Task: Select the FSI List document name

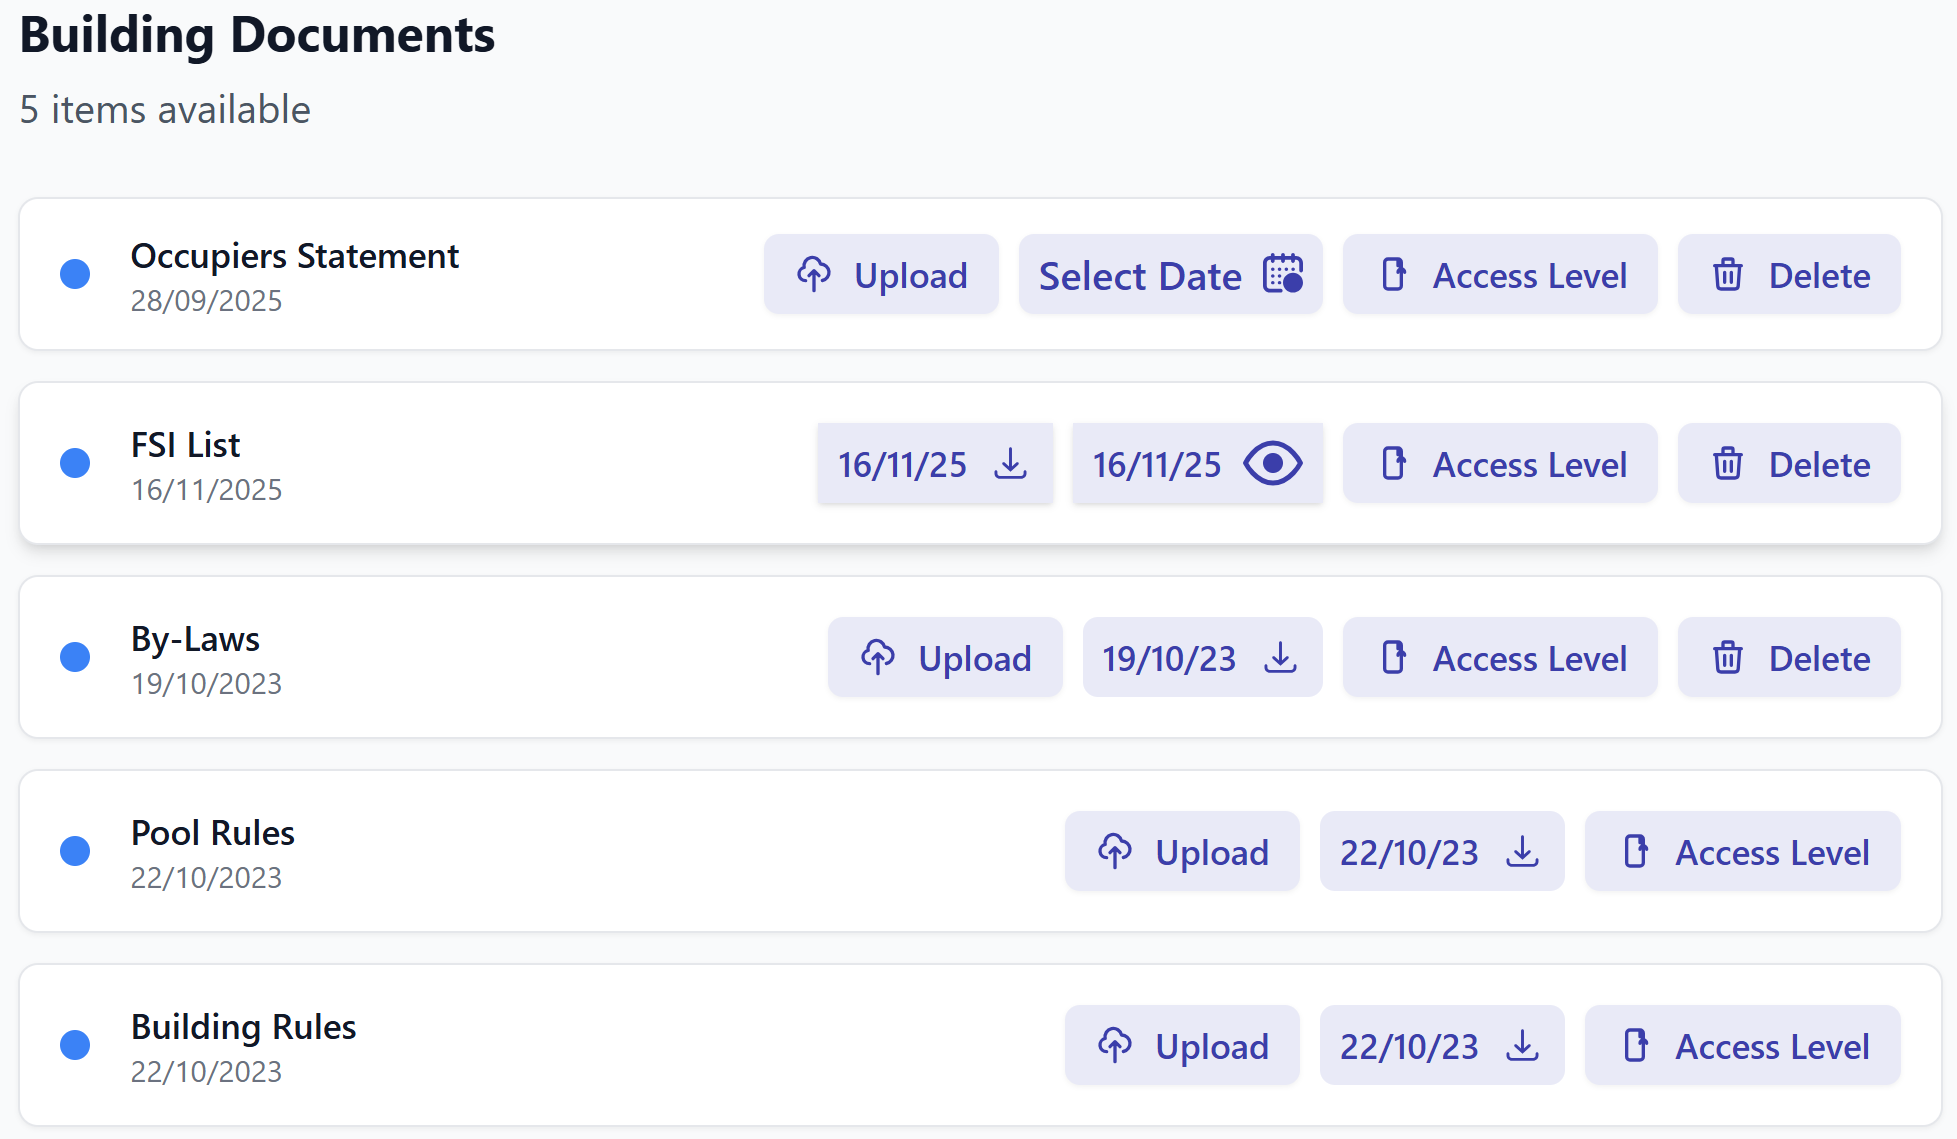Action: [186, 445]
